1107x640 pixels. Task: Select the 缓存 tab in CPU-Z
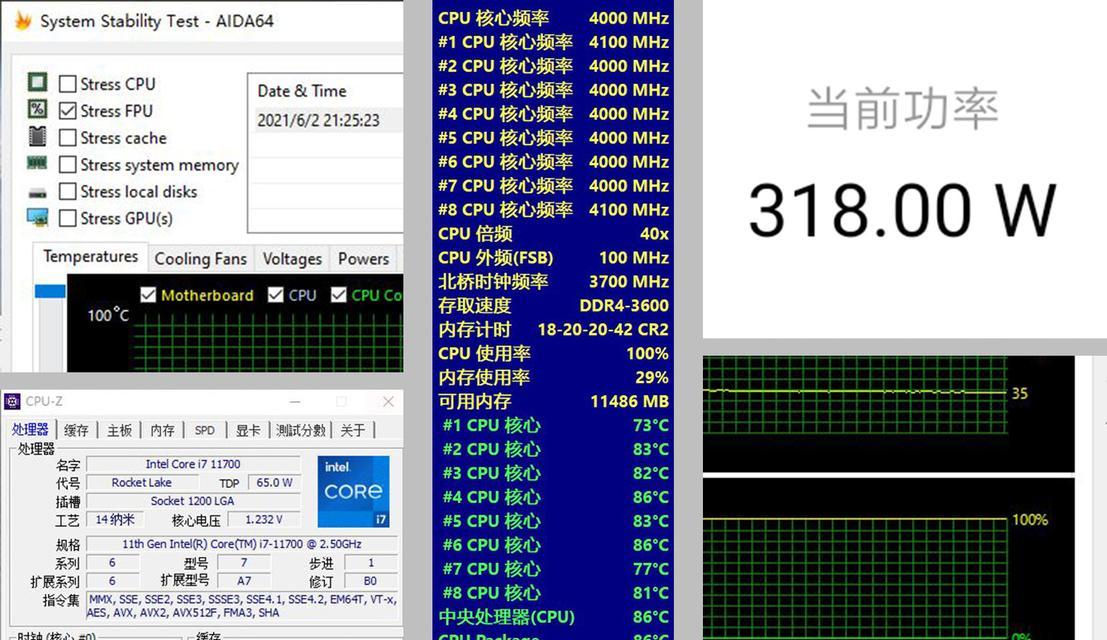coord(76,430)
